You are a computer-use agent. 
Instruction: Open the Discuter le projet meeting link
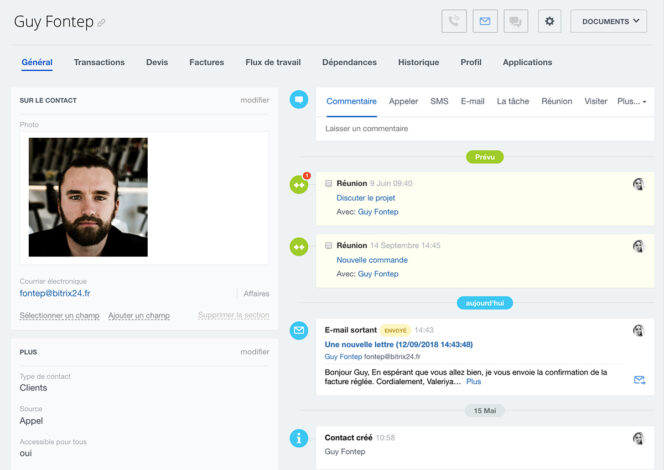pyautogui.click(x=365, y=198)
